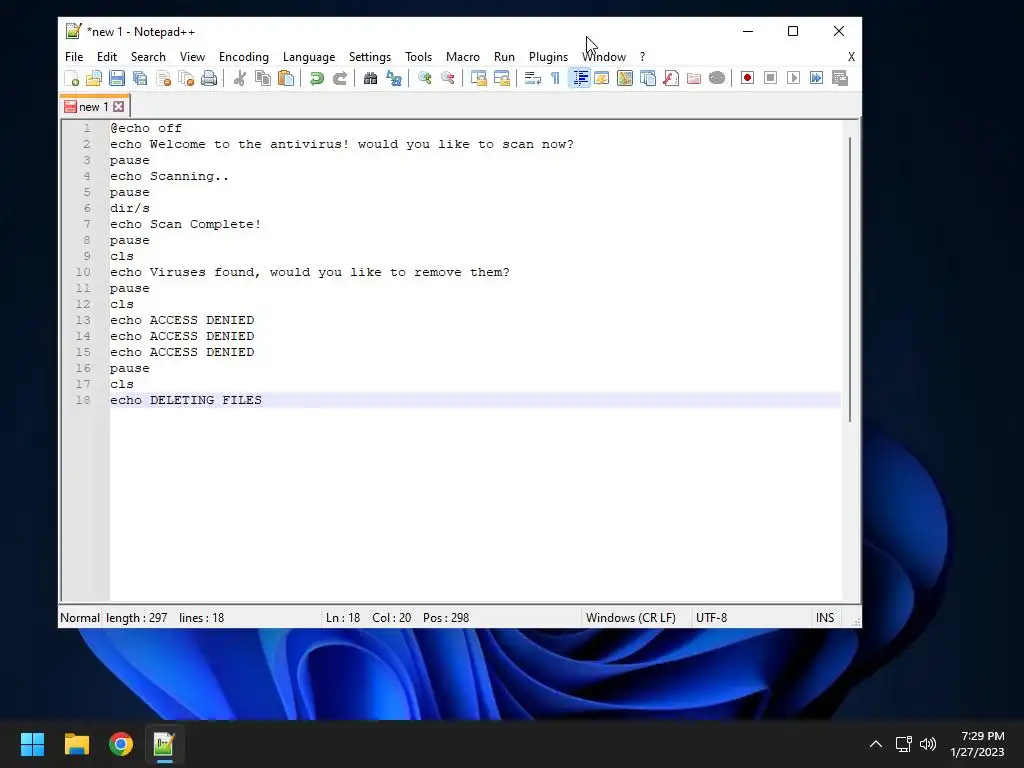Toggle synchronized vertical scrolling icon
Screen dimensions: 1024x768
pos(479,78)
